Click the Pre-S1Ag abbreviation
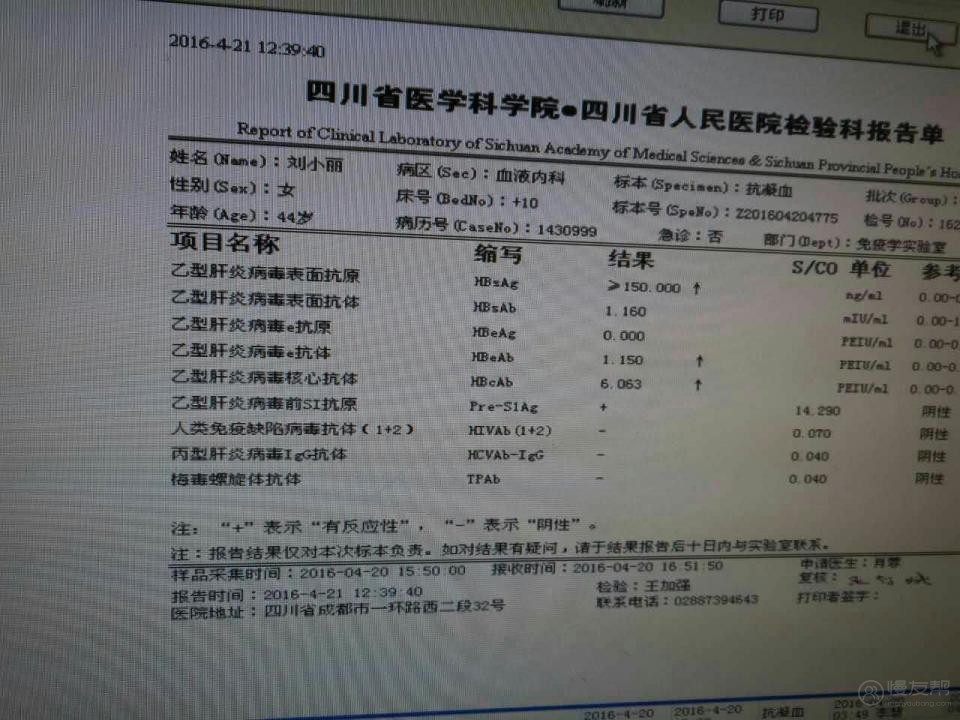The image size is (960, 720). tap(503, 407)
